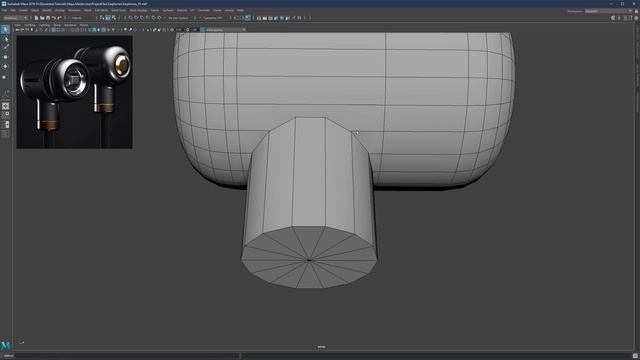
Task: Toggle viewport Grid display in panel toolbar
Action: click(53, 30)
